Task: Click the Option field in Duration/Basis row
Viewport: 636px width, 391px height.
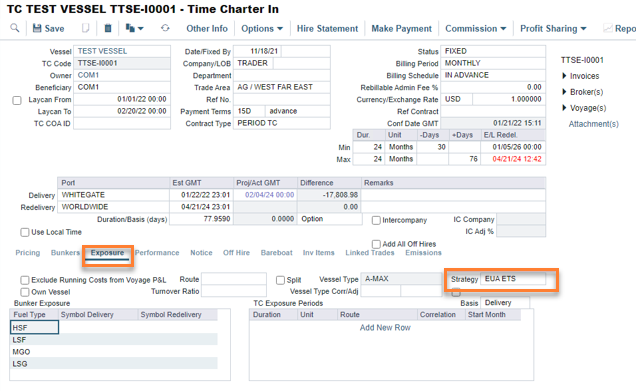Action: [x=330, y=219]
